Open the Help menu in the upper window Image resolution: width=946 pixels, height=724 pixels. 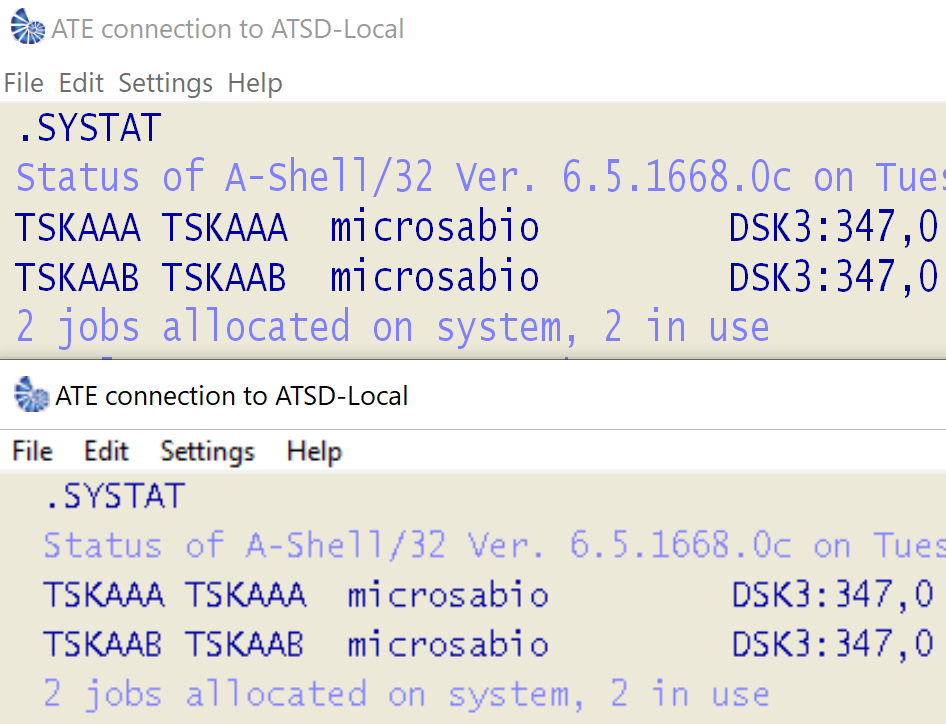pyautogui.click(x=255, y=83)
